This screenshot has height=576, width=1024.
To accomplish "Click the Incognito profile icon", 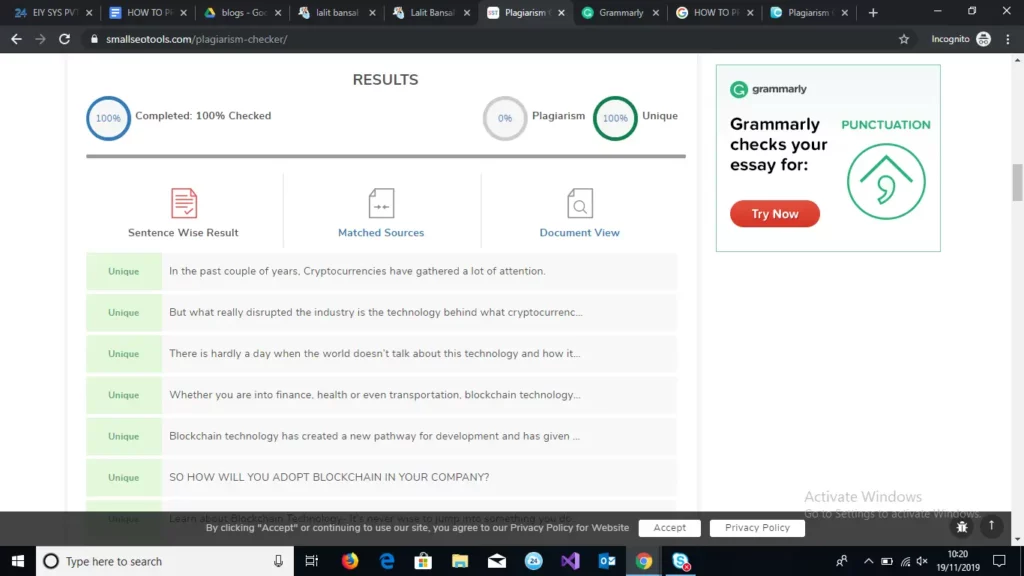I will click(983, 39).
